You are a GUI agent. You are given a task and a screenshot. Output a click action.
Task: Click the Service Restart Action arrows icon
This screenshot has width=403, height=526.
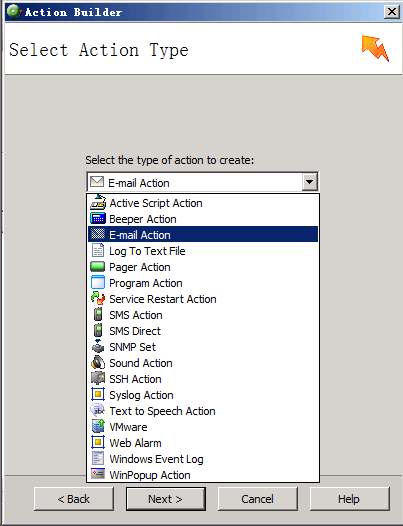tap(98, 298)
